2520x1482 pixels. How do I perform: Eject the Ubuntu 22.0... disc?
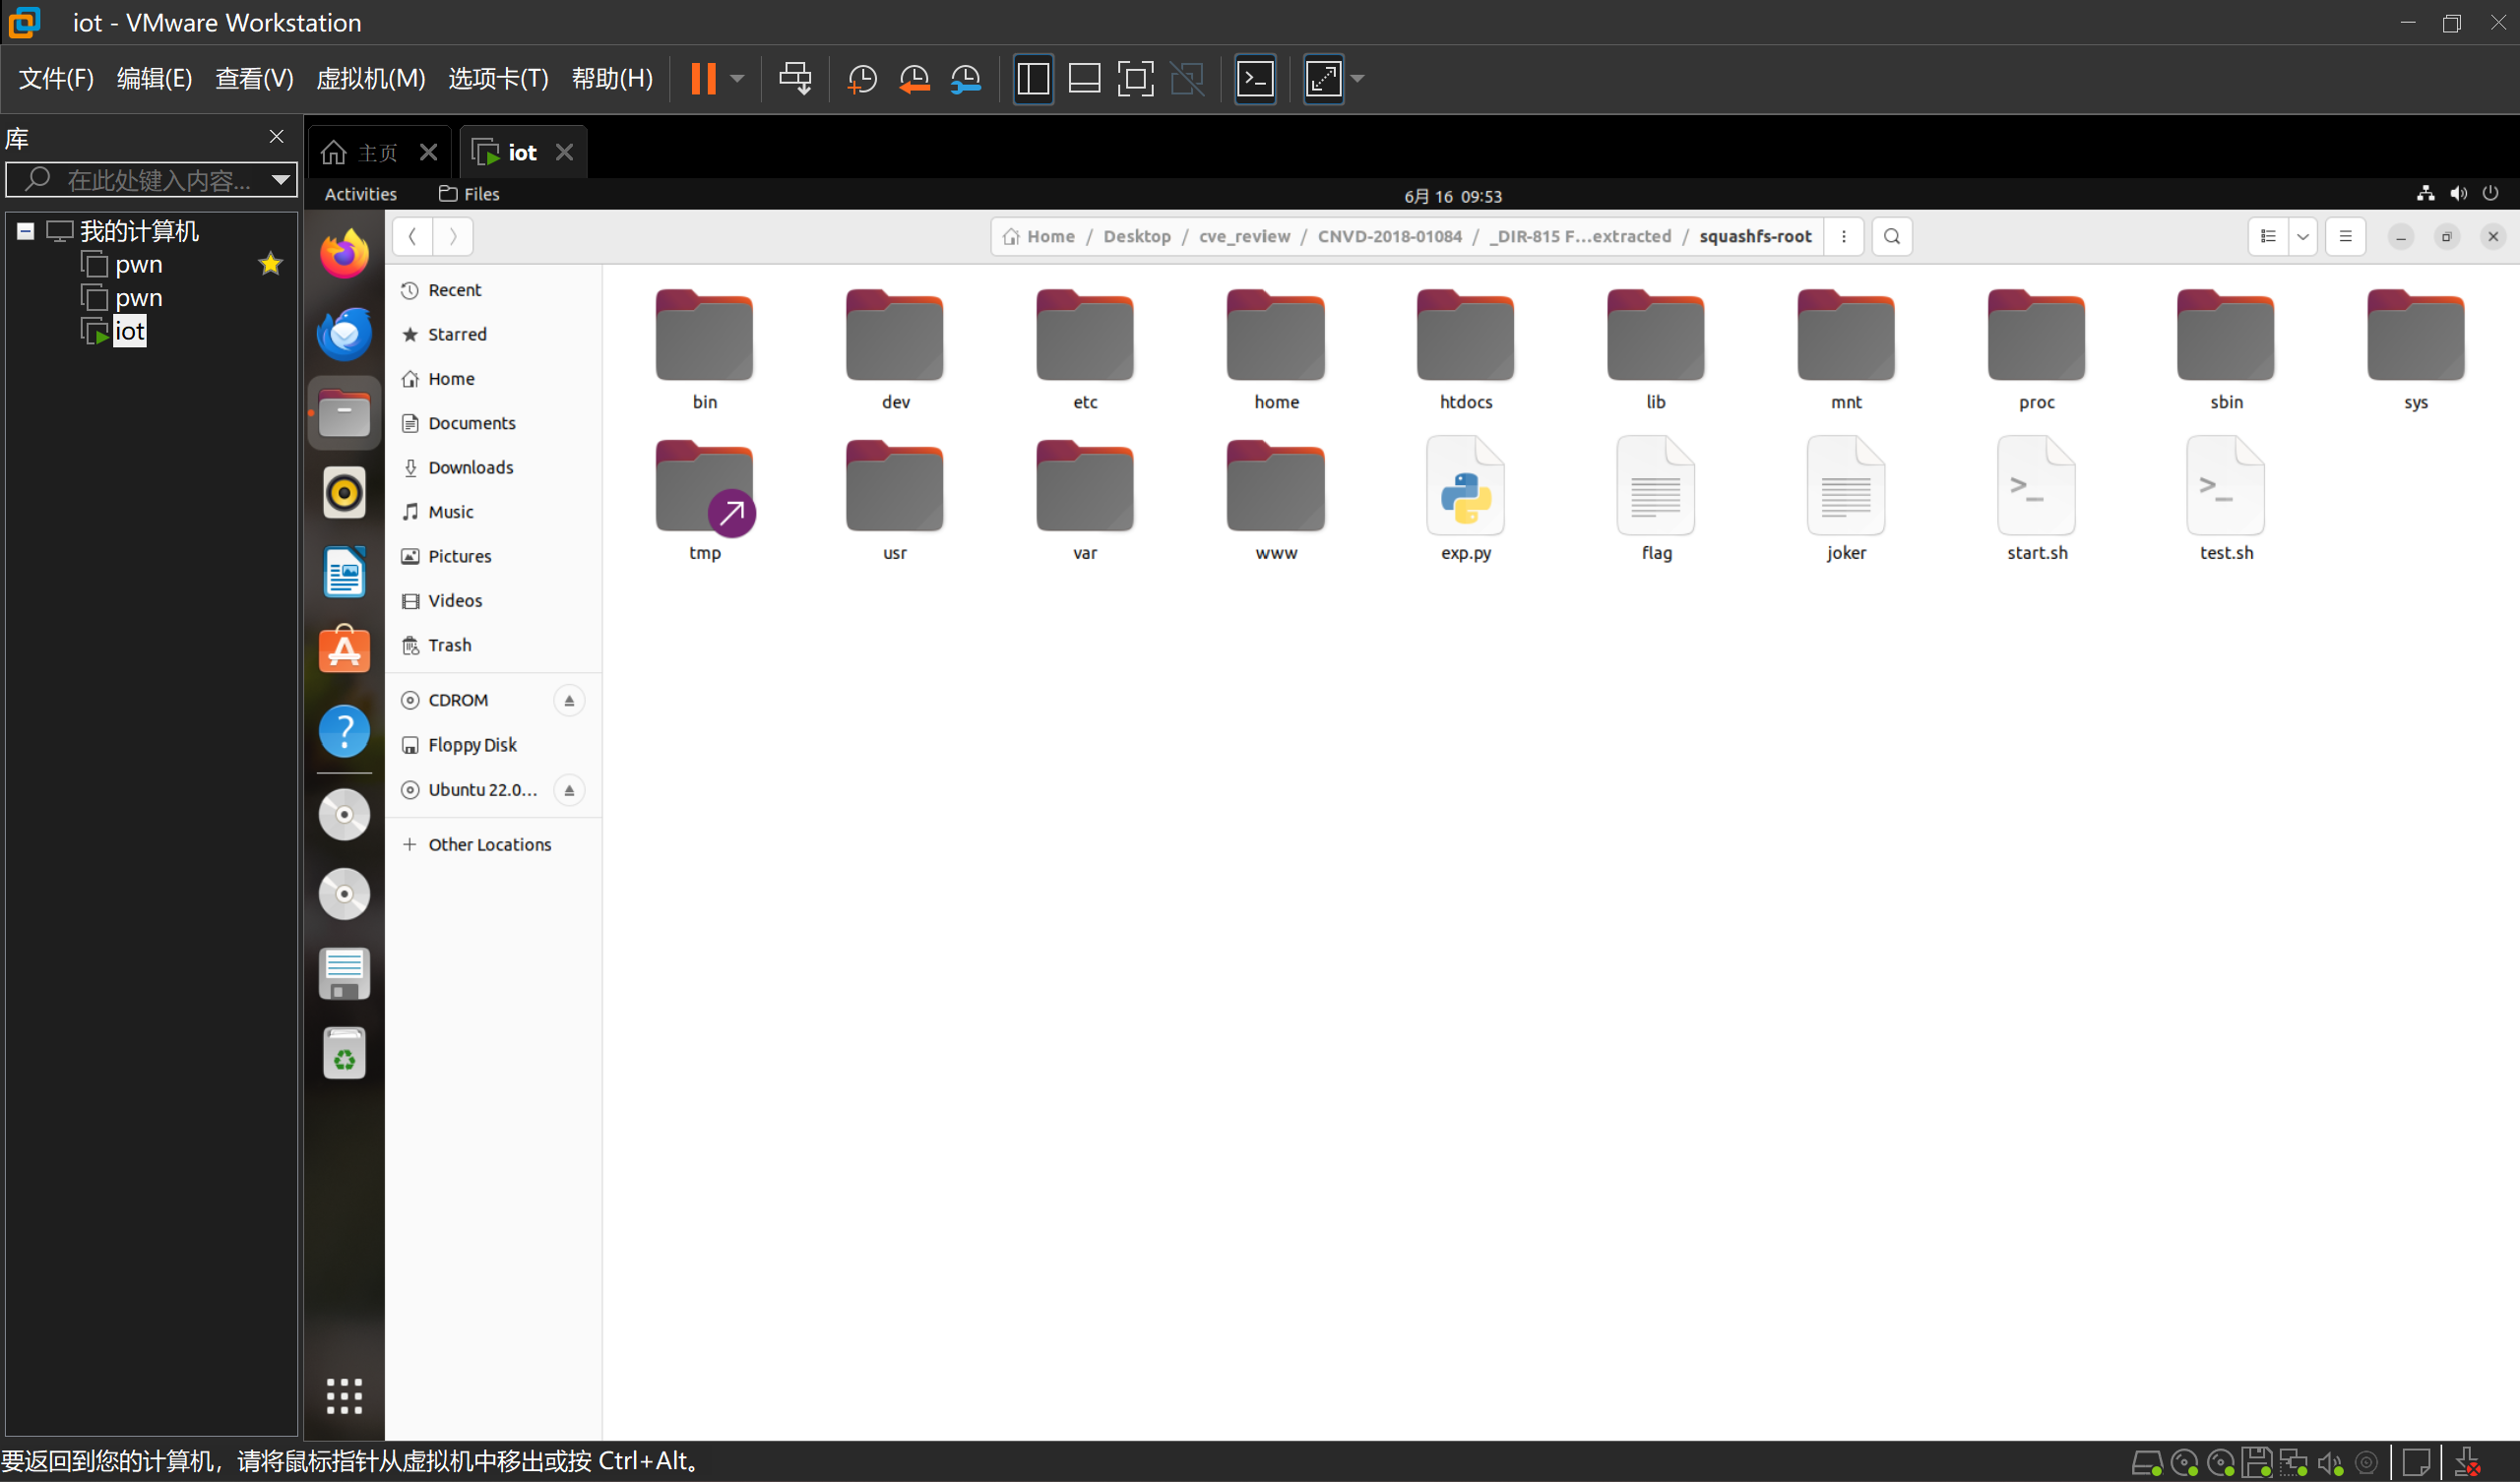[x=569, y=791]
